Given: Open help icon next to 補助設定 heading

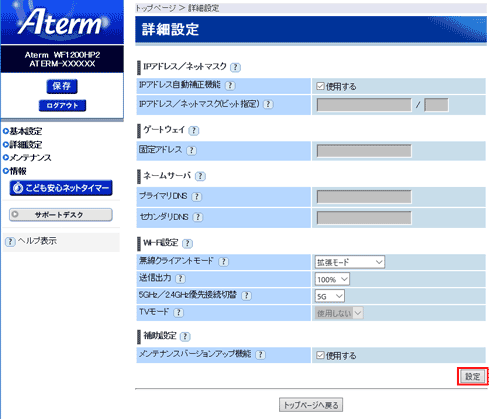Looking at the screenshot, I should (x=185, y=336).
